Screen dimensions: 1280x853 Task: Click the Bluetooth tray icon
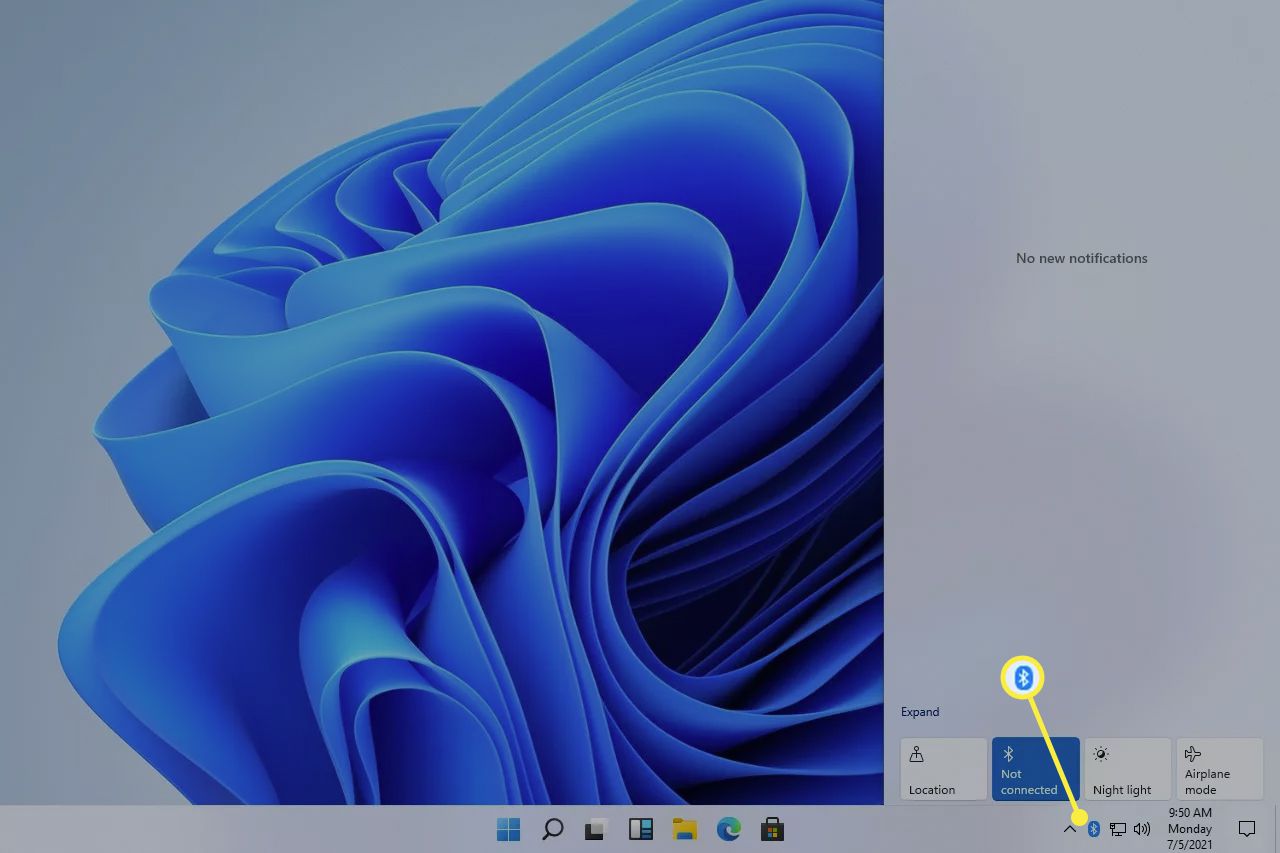coord(1094,829)
